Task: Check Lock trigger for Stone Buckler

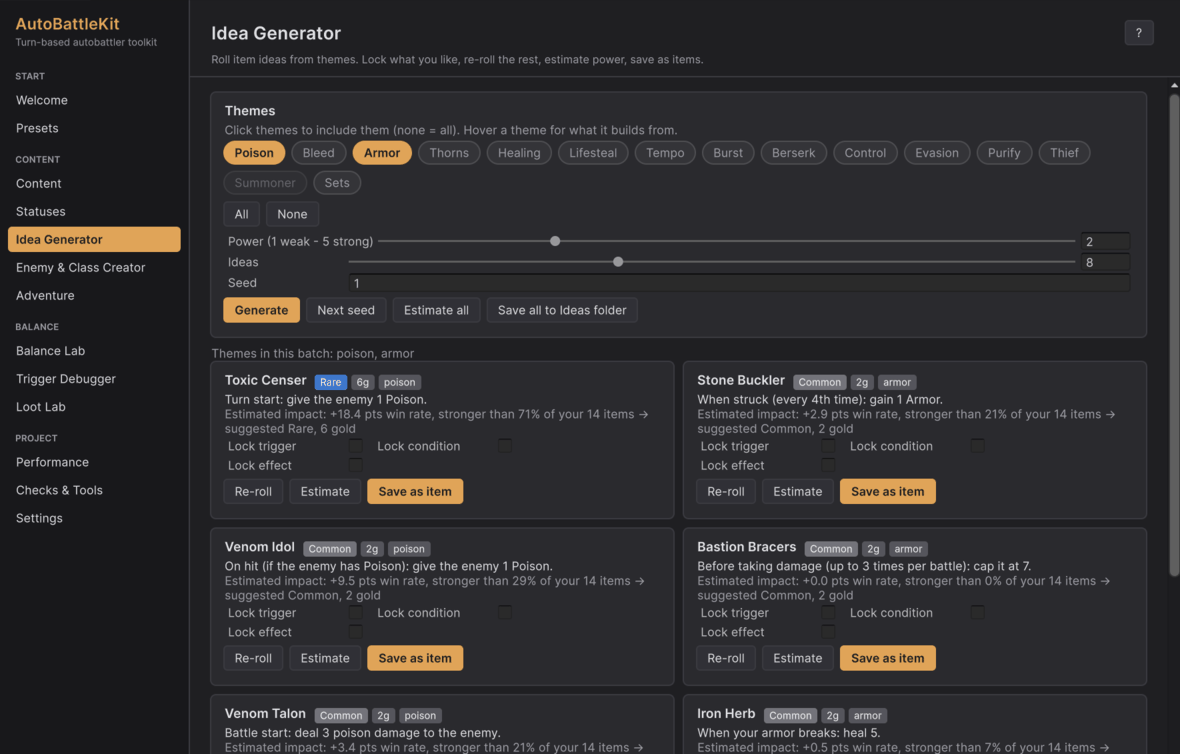Action: pos(828,446)
